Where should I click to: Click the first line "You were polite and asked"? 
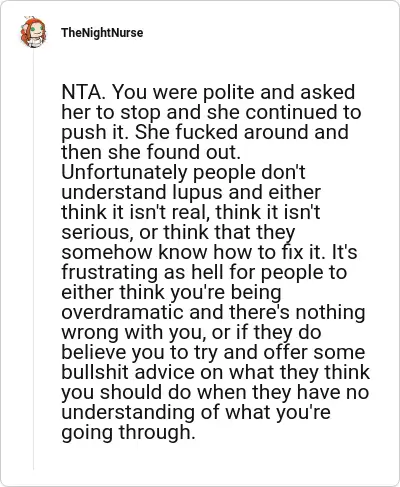click(234, 92)
